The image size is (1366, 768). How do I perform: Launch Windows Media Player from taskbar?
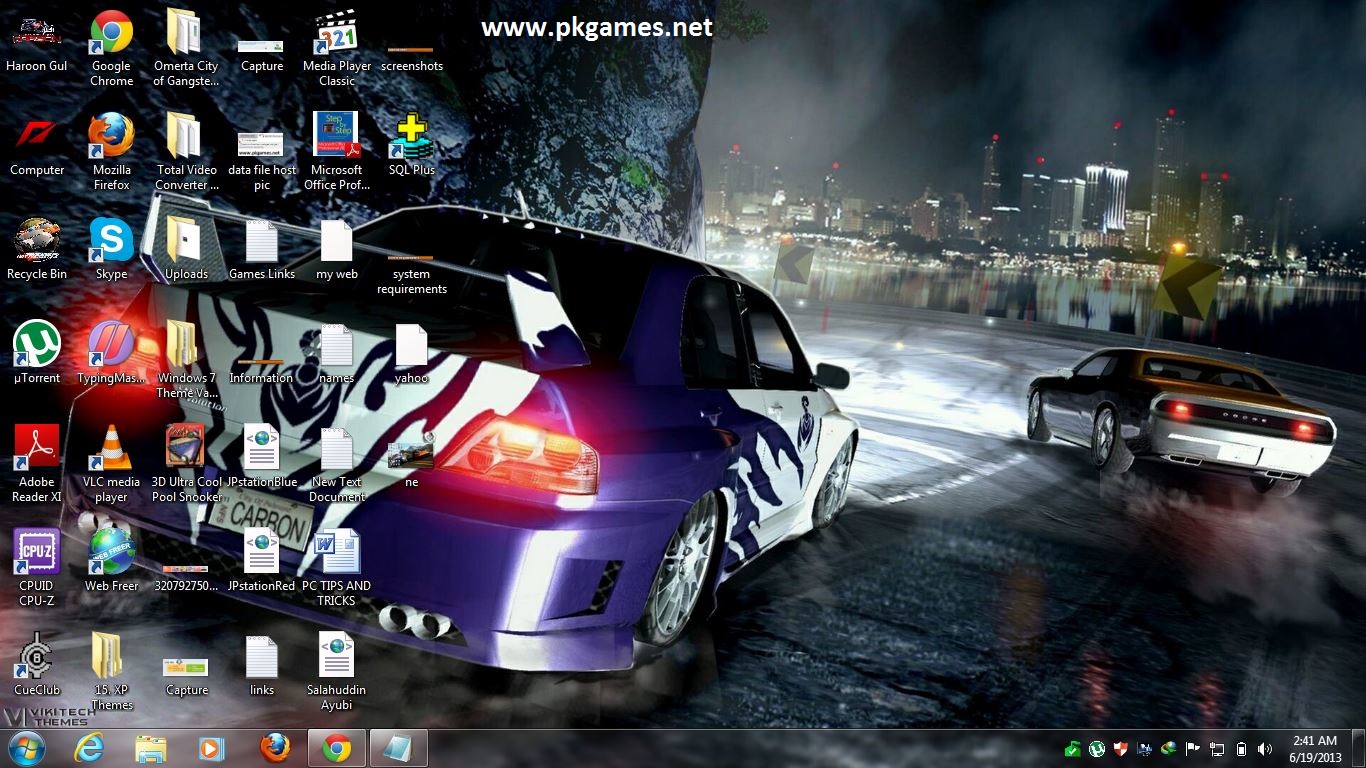[212, 748]
